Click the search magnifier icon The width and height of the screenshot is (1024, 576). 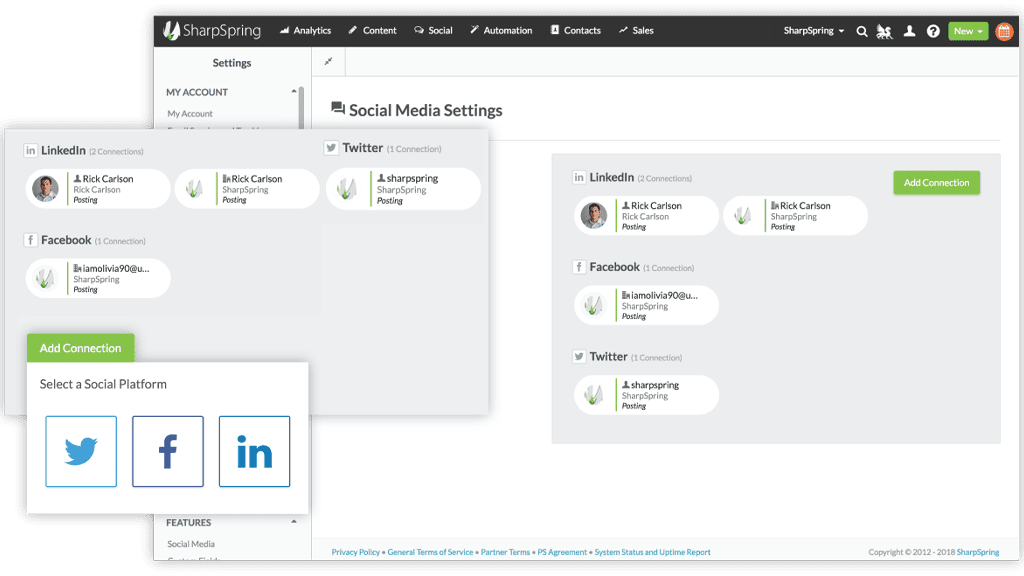point(862,31)
